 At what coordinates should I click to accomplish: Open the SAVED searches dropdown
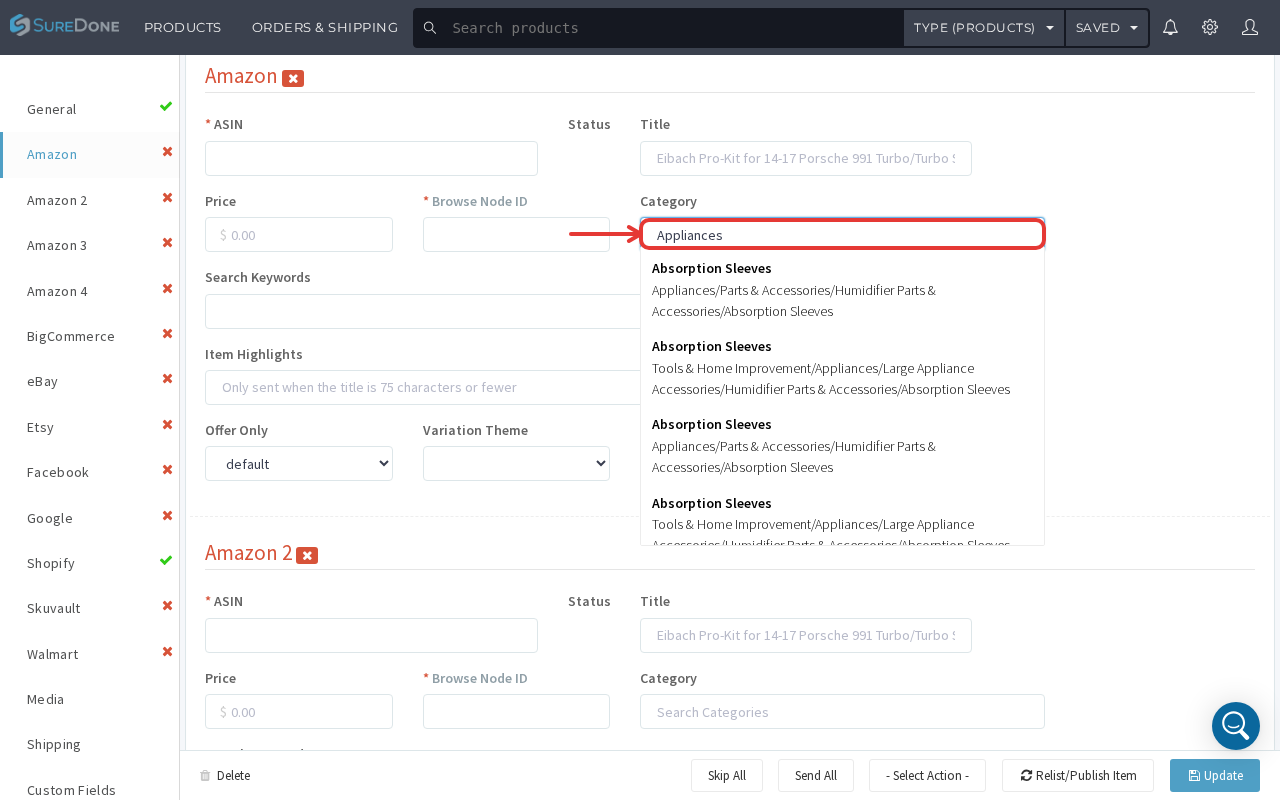1107,28
